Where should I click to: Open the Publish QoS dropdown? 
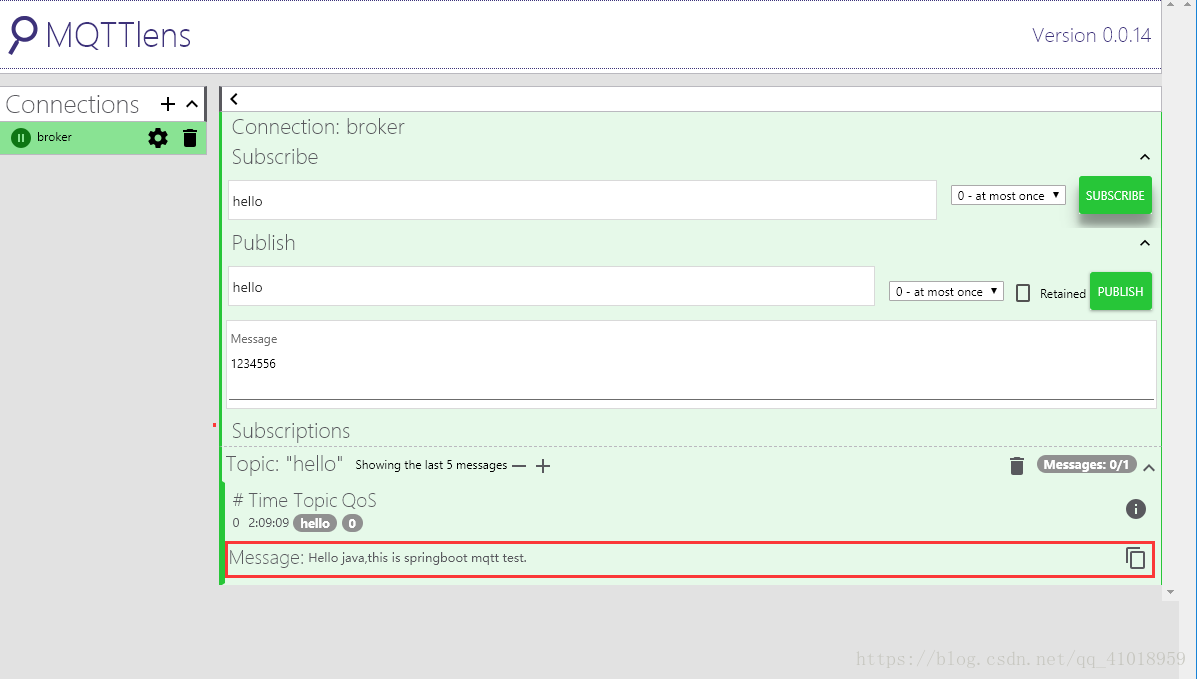[945, 290]
